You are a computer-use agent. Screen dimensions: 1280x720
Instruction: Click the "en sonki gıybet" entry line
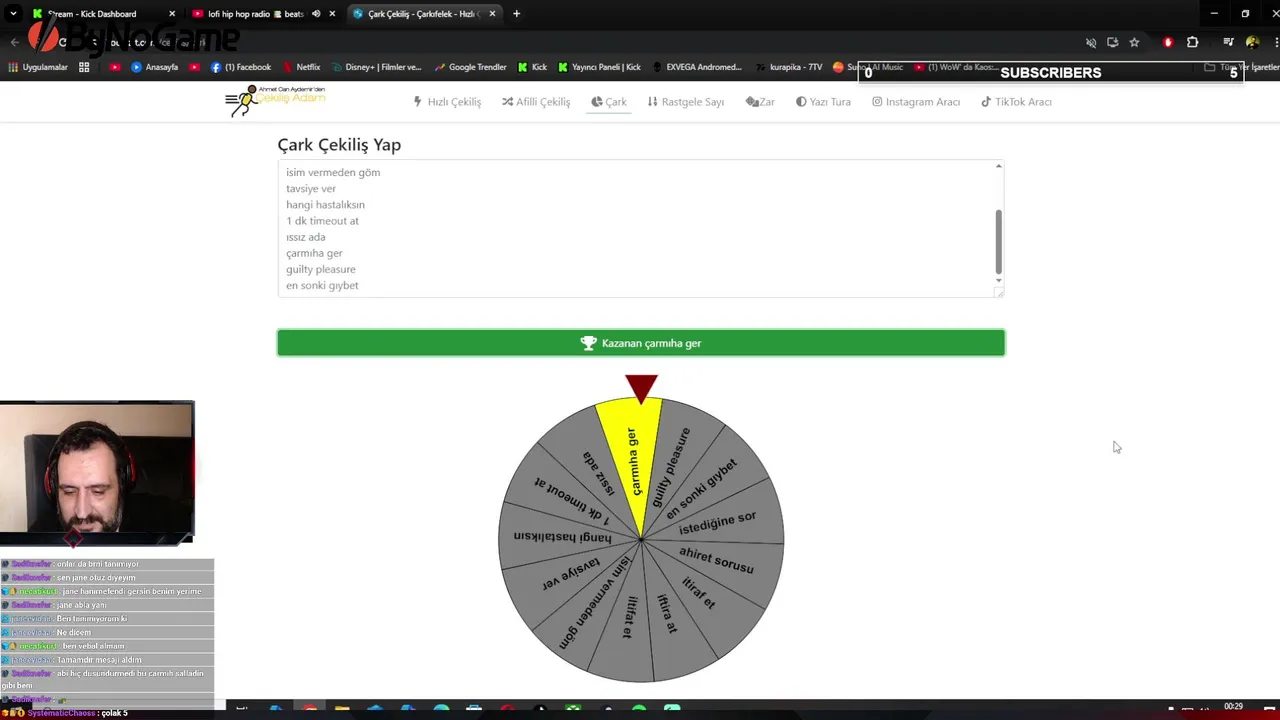322,286
